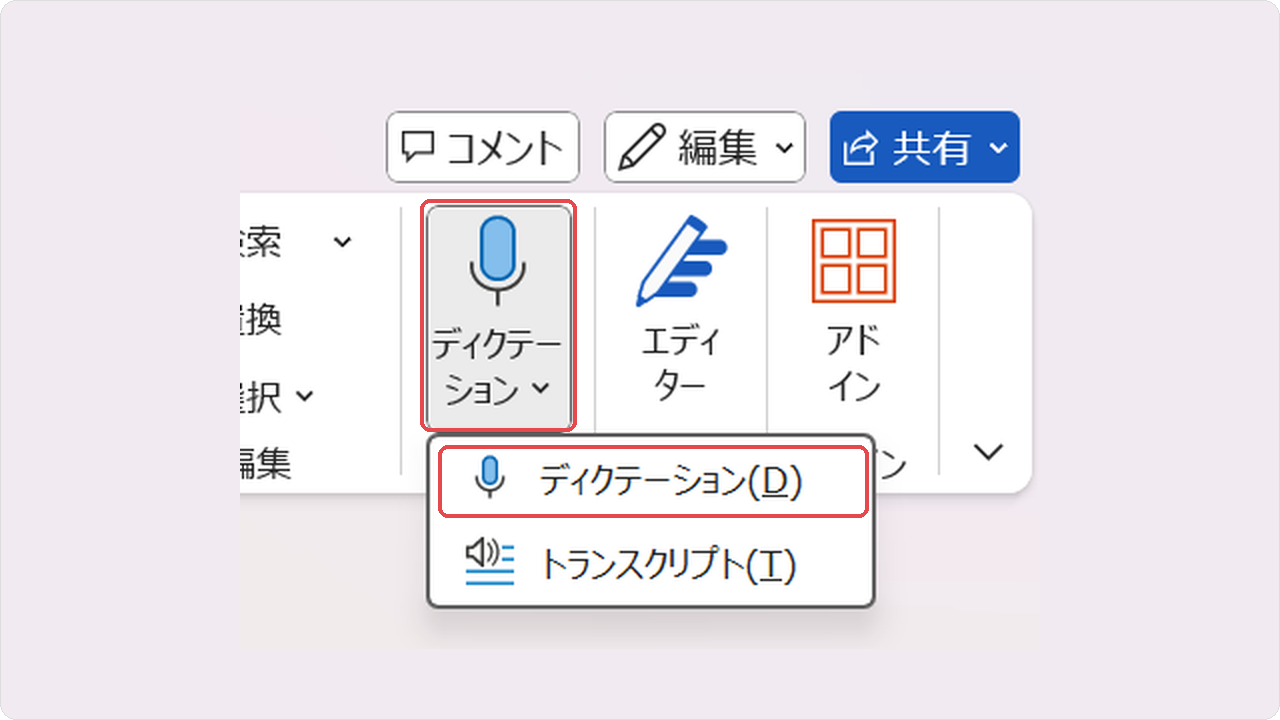The height and width of the screenshot is (720, 1280).
Task: Click the コメント (Comment) button
Action: click(x=483, y=147)
